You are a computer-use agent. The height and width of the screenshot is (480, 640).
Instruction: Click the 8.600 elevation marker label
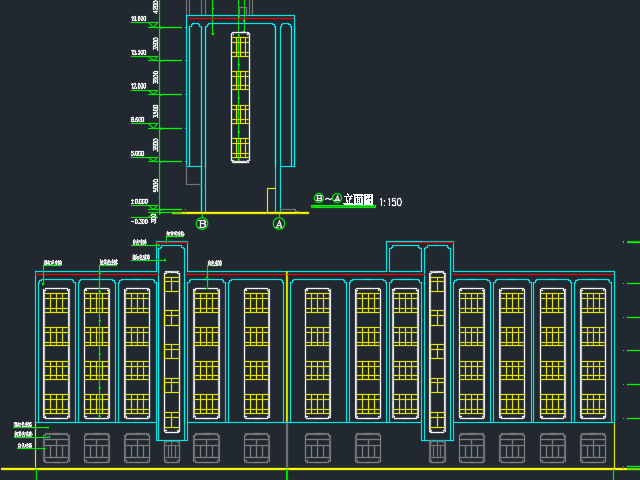pos(137,120)
